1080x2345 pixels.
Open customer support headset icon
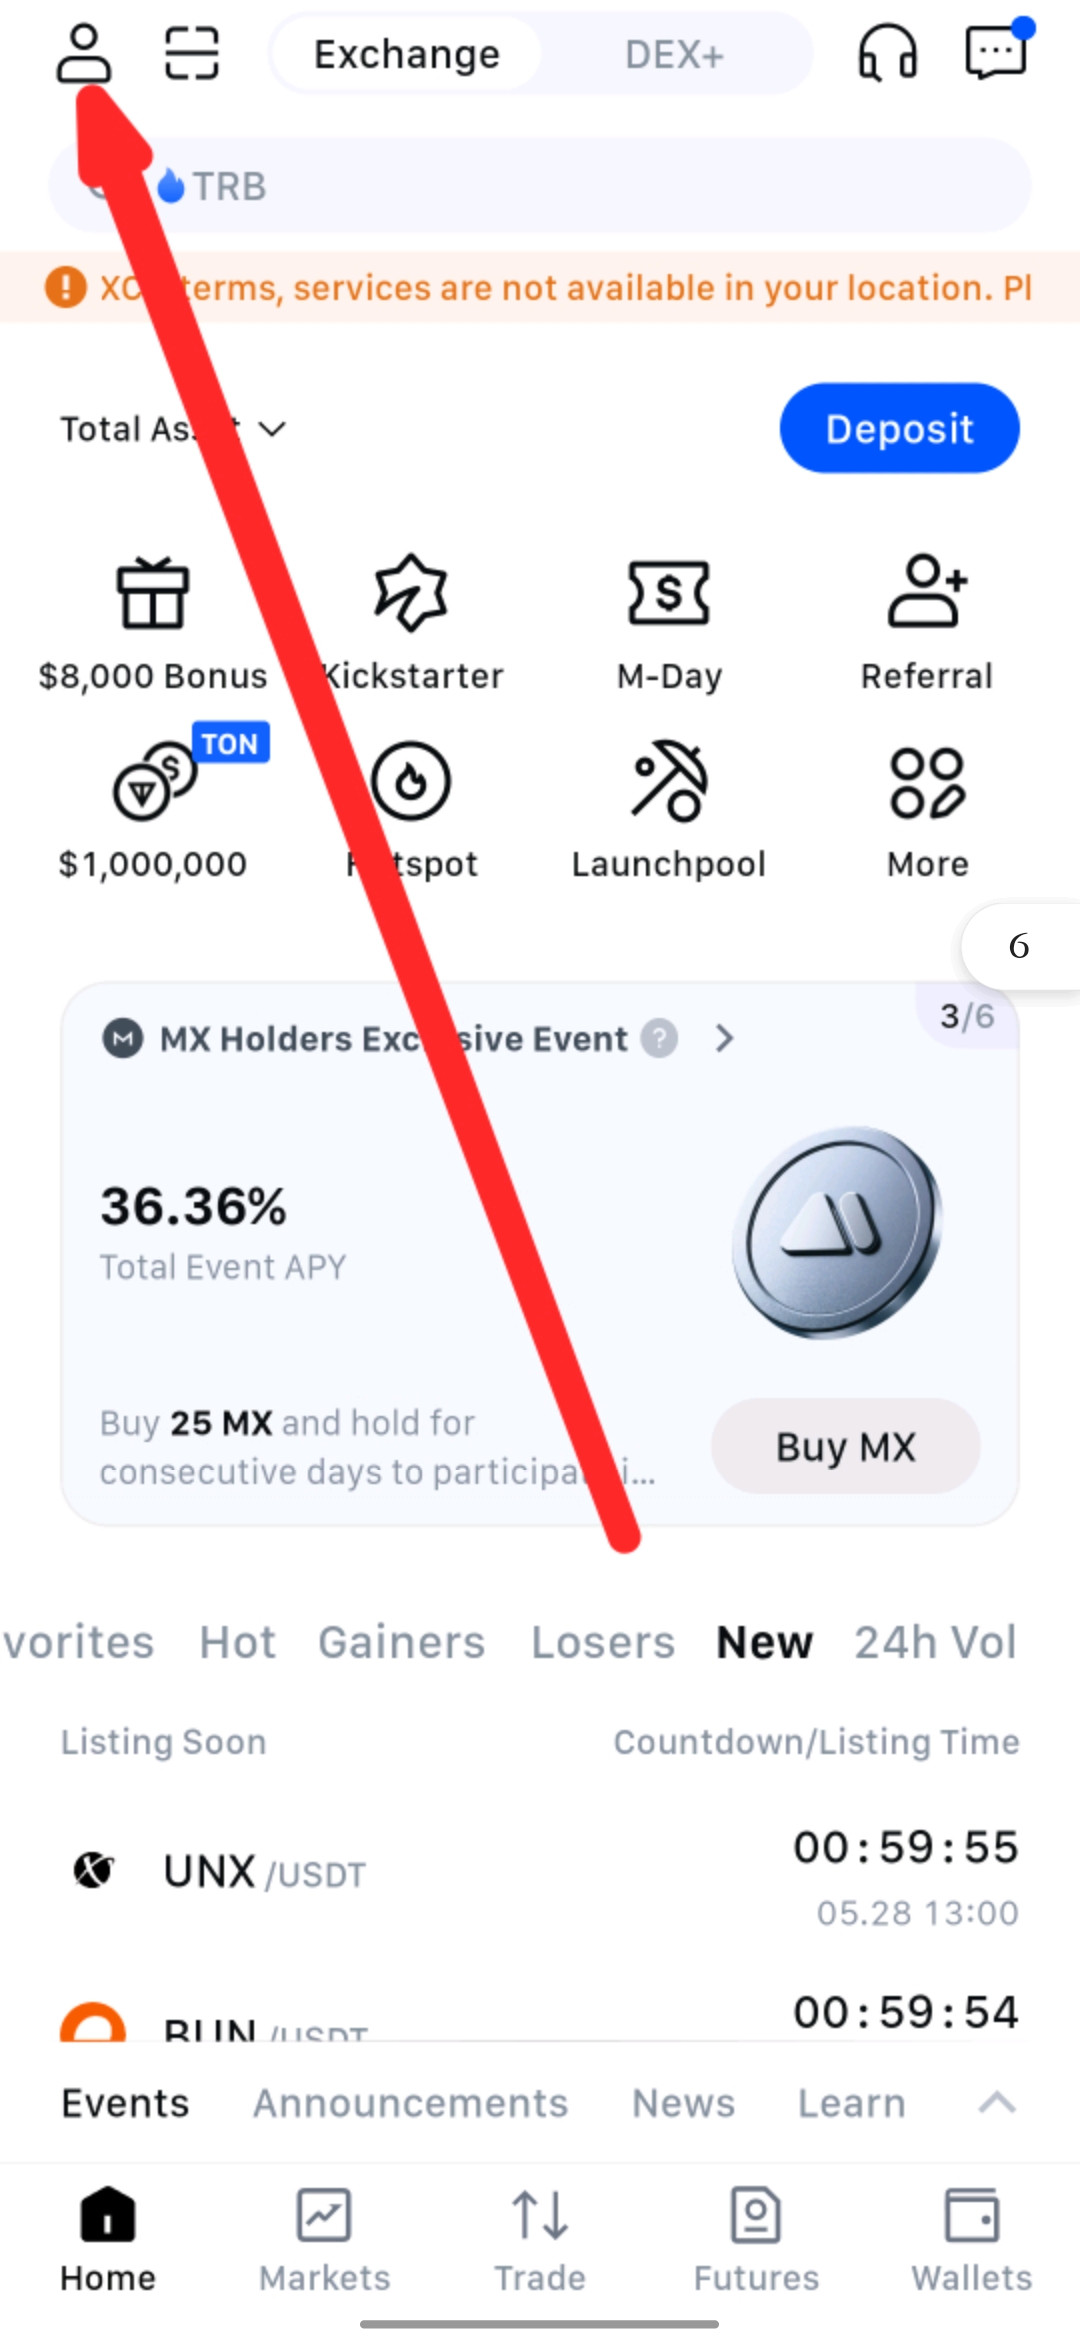887,54
